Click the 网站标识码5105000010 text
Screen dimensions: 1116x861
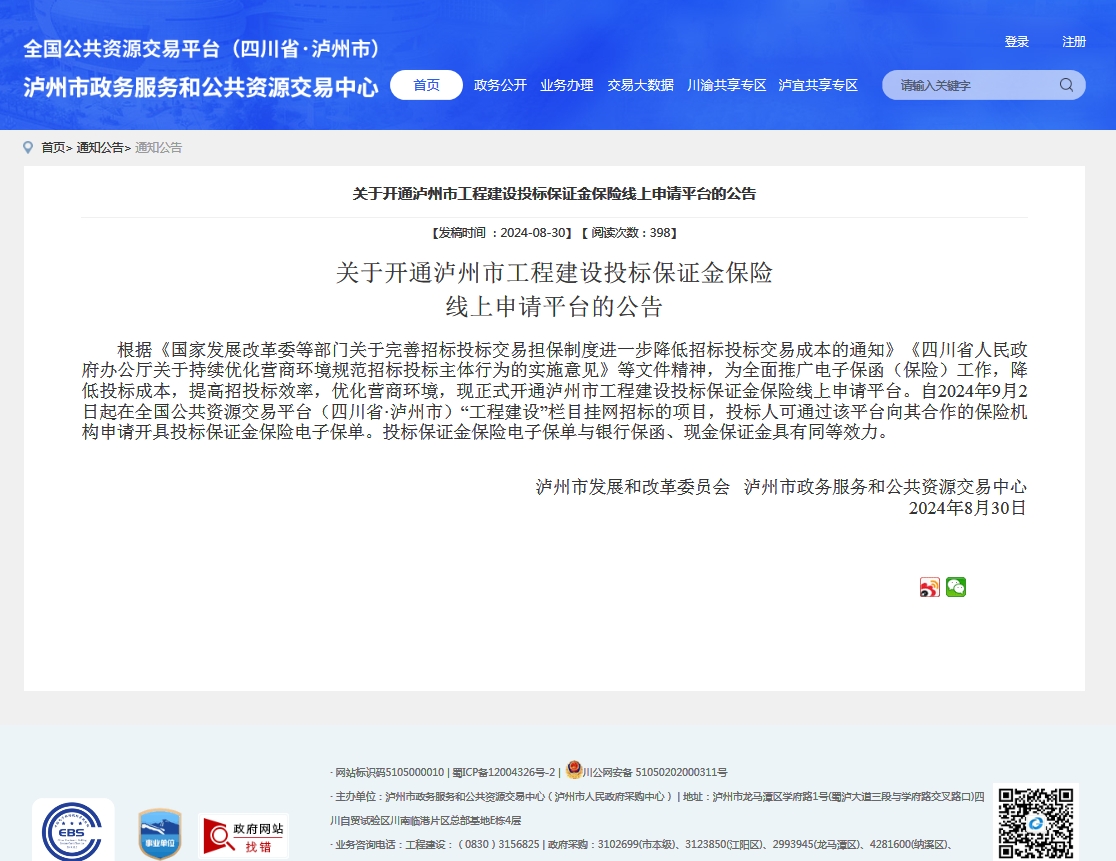click(389, 772)
